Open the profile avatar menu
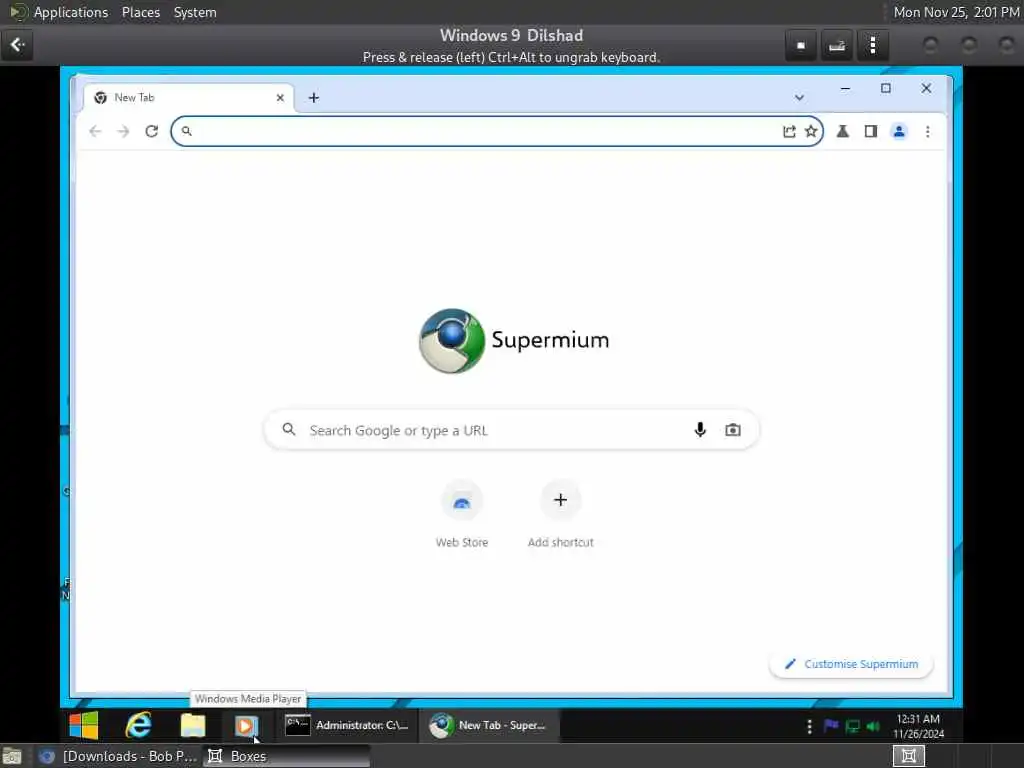The image size is (1024, 768). (x=899, y=131)
